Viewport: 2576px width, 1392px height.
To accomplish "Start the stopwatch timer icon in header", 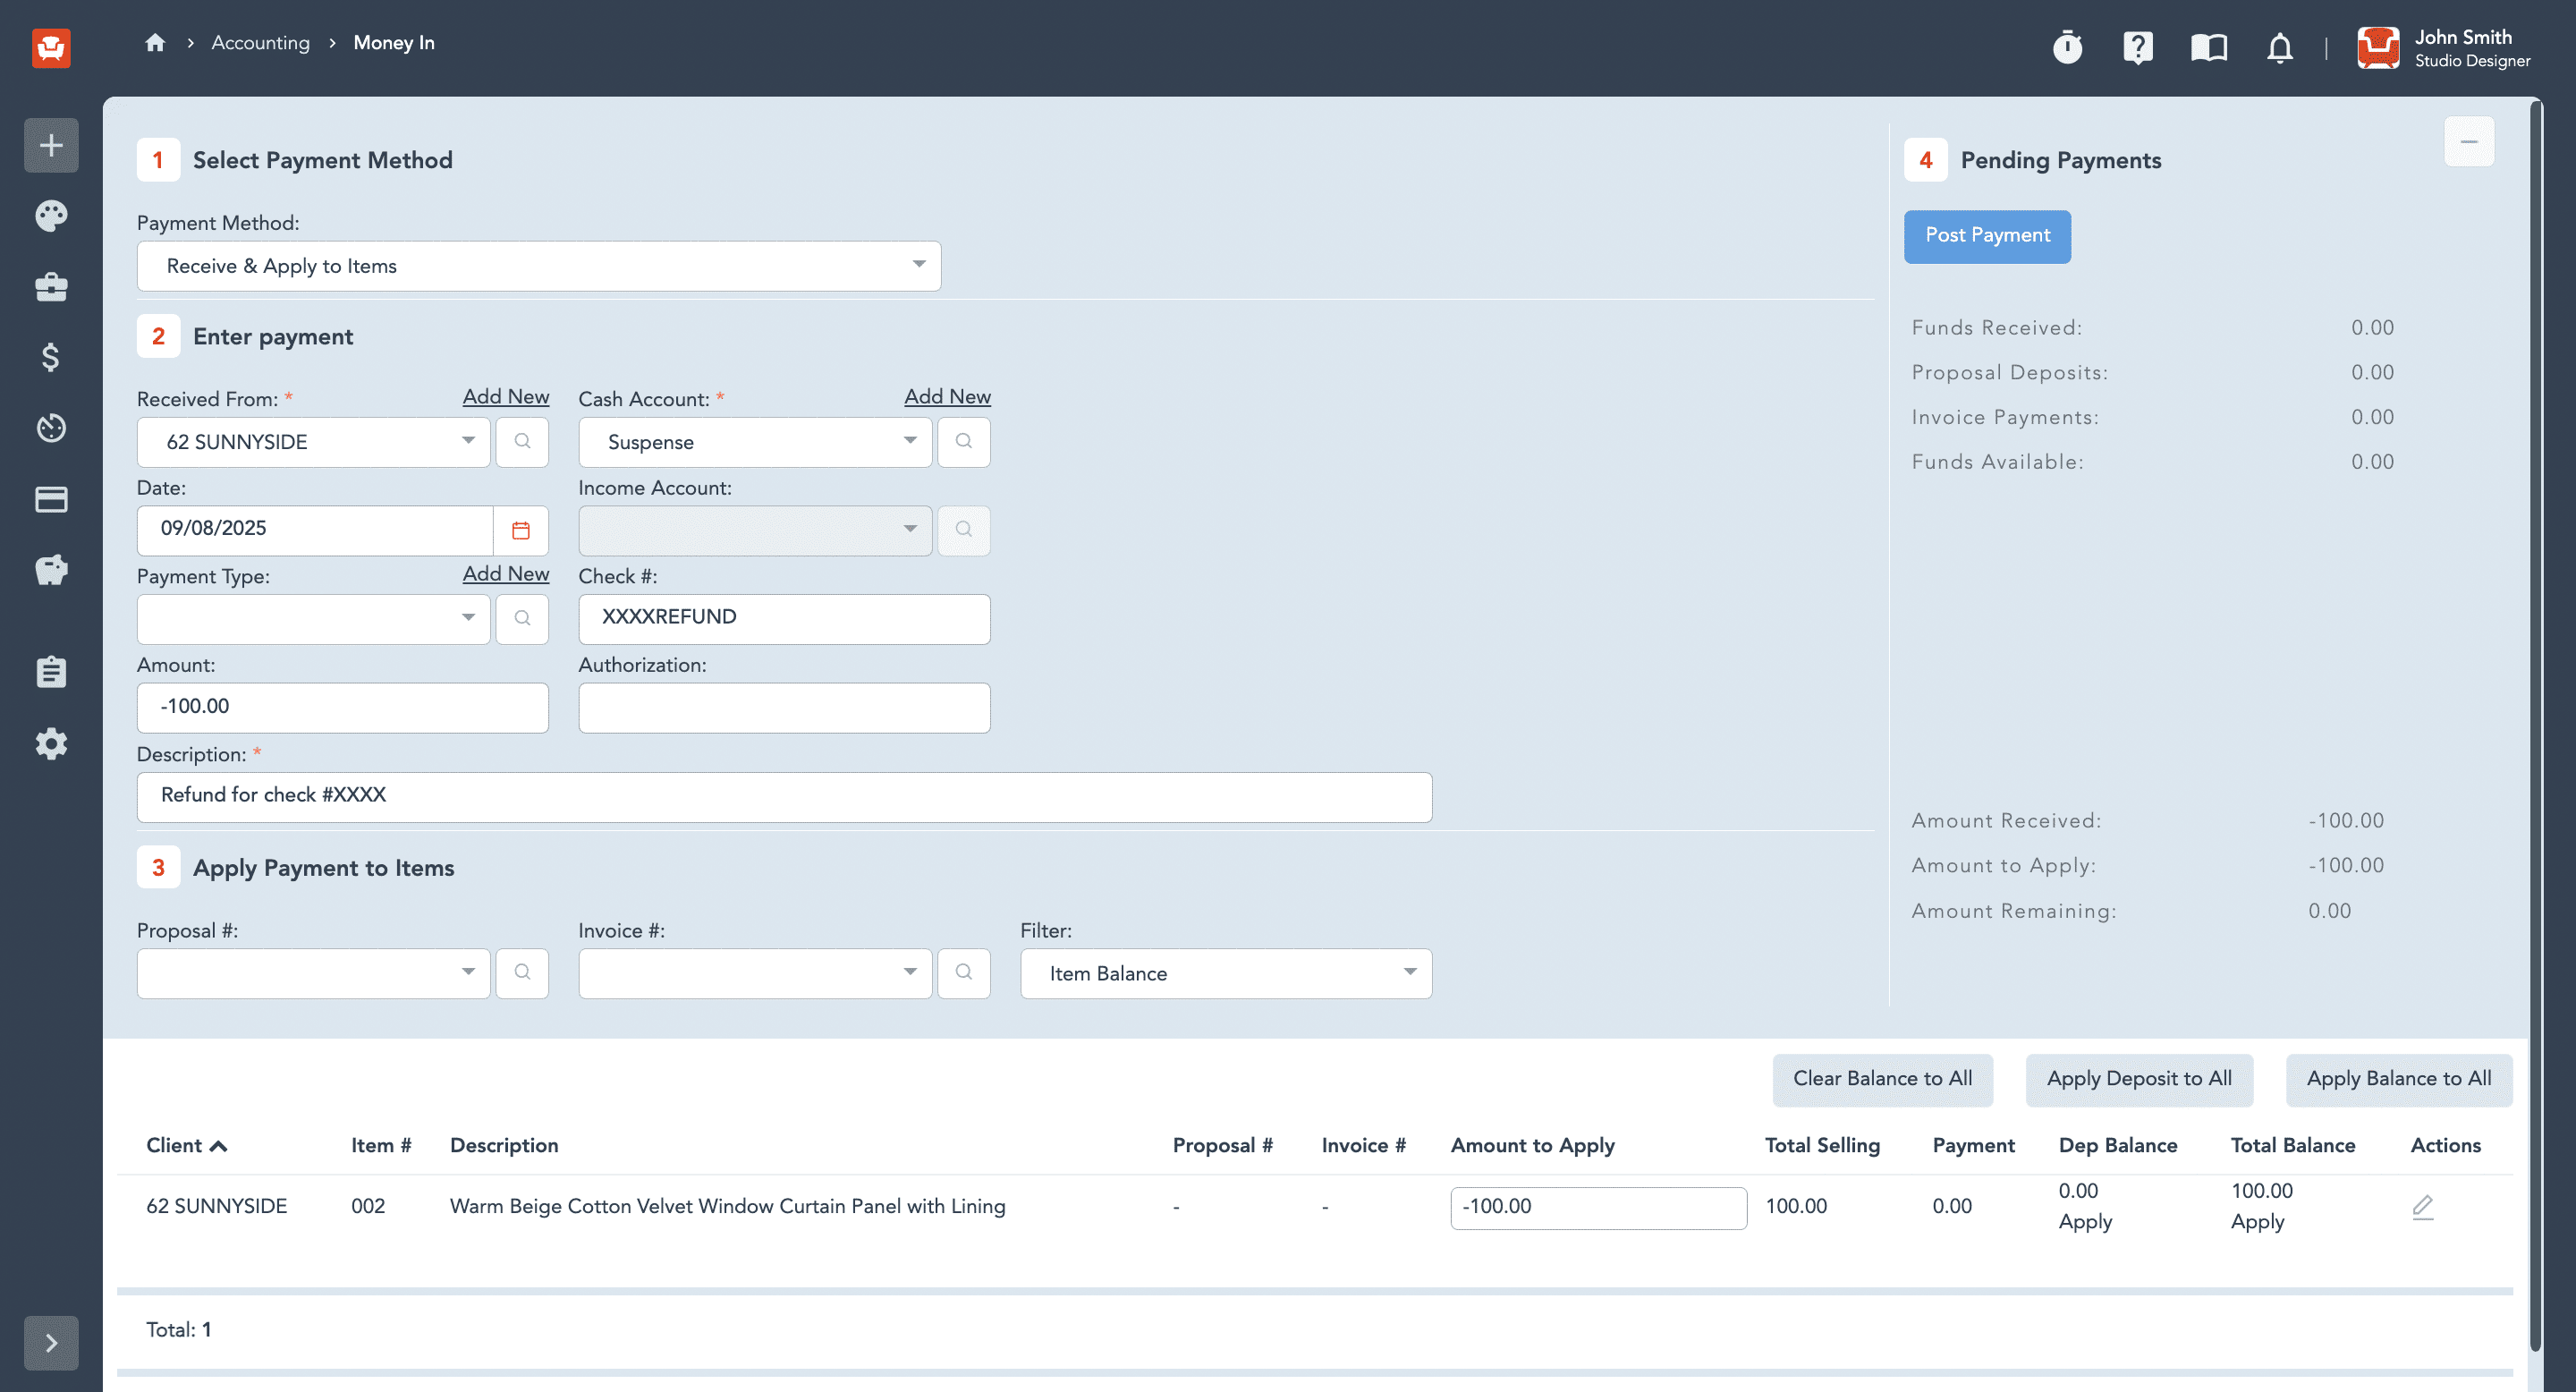I will coord(2067,46).
